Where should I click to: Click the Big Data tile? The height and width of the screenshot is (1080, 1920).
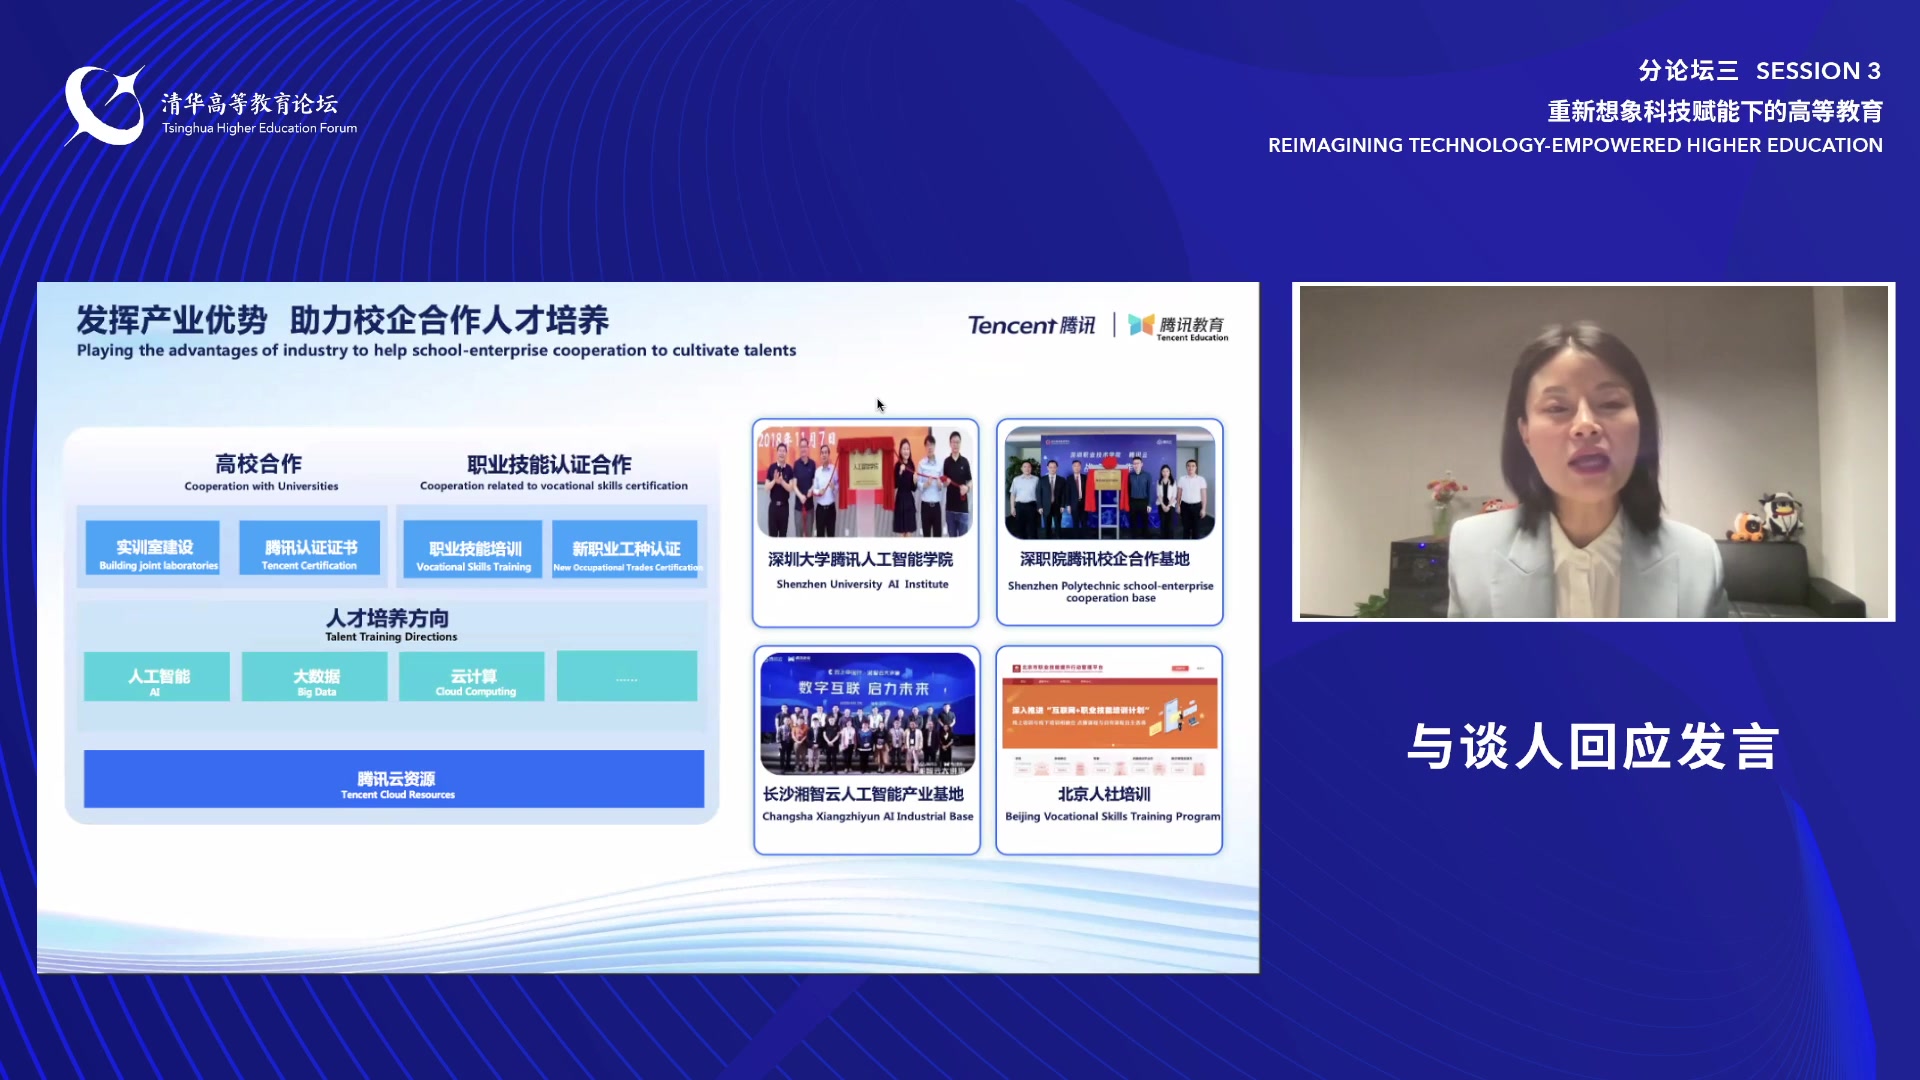coord(314,676)
